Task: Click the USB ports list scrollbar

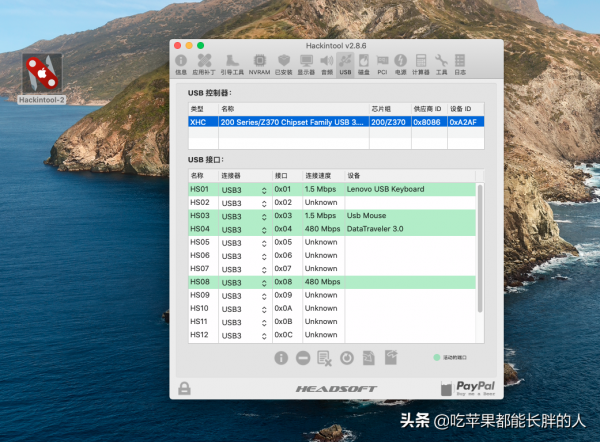Action: 480,249
